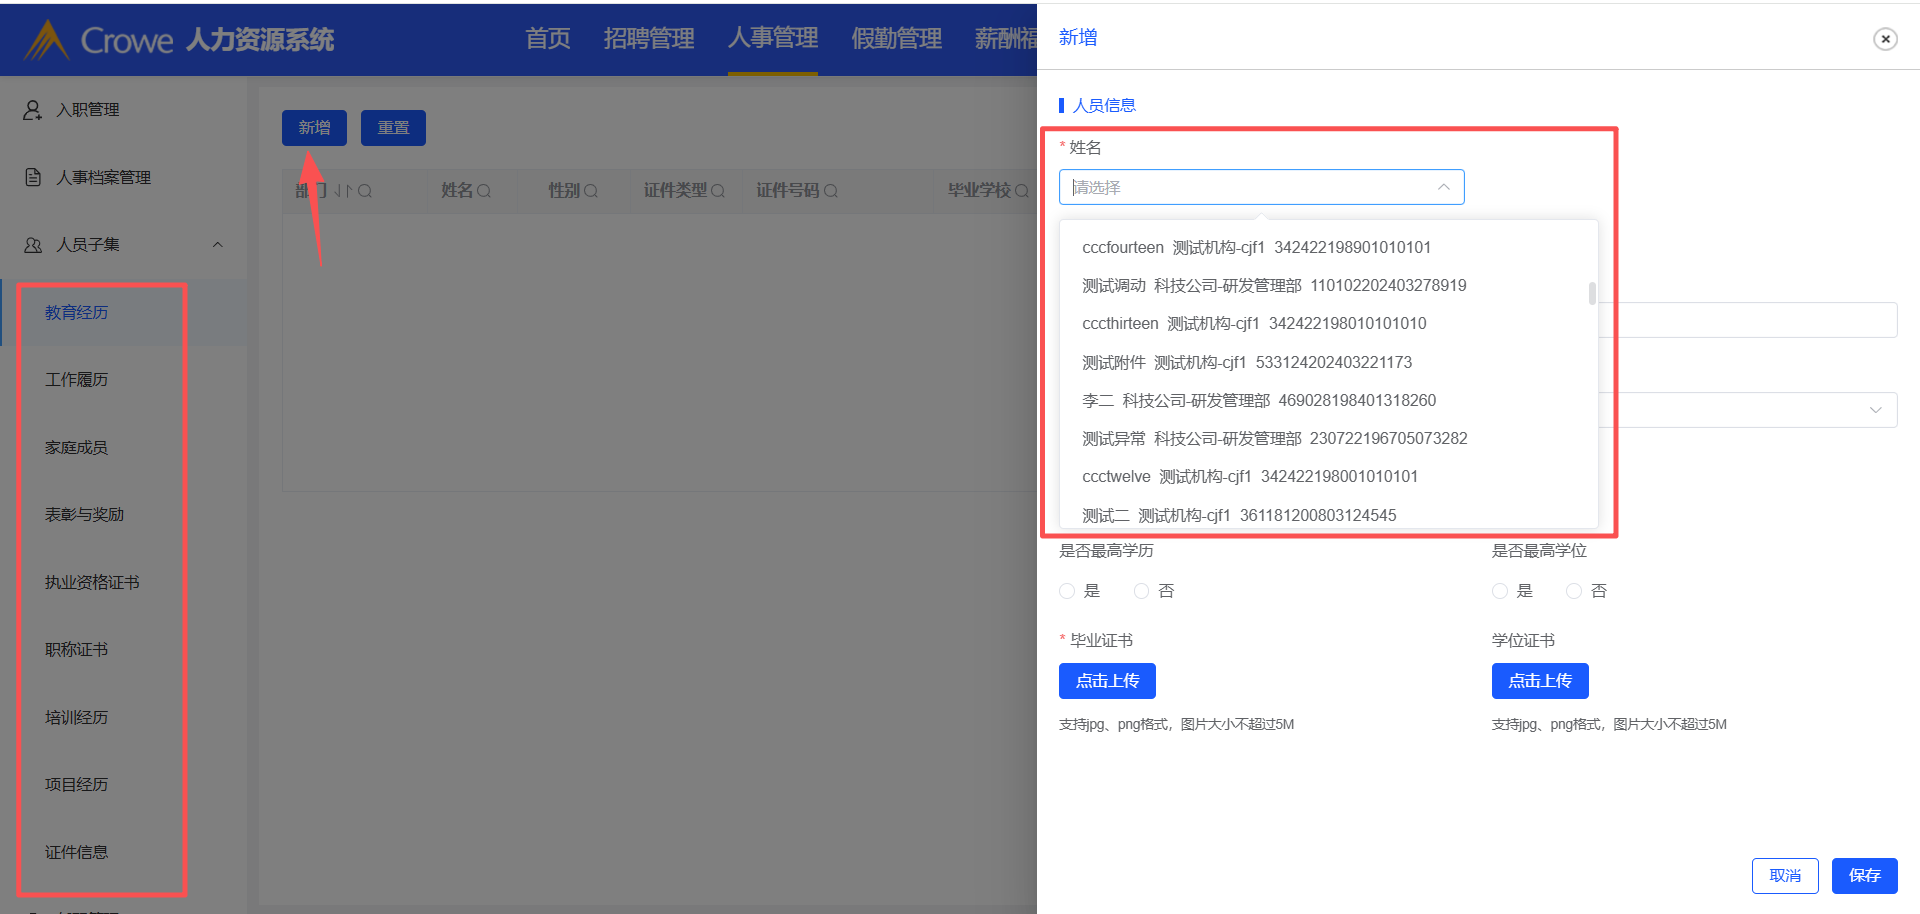Viewport: 1920px width, 914px height.
Task: Select 否 for 是否最高学历
Action: [x=1141, y=591]
